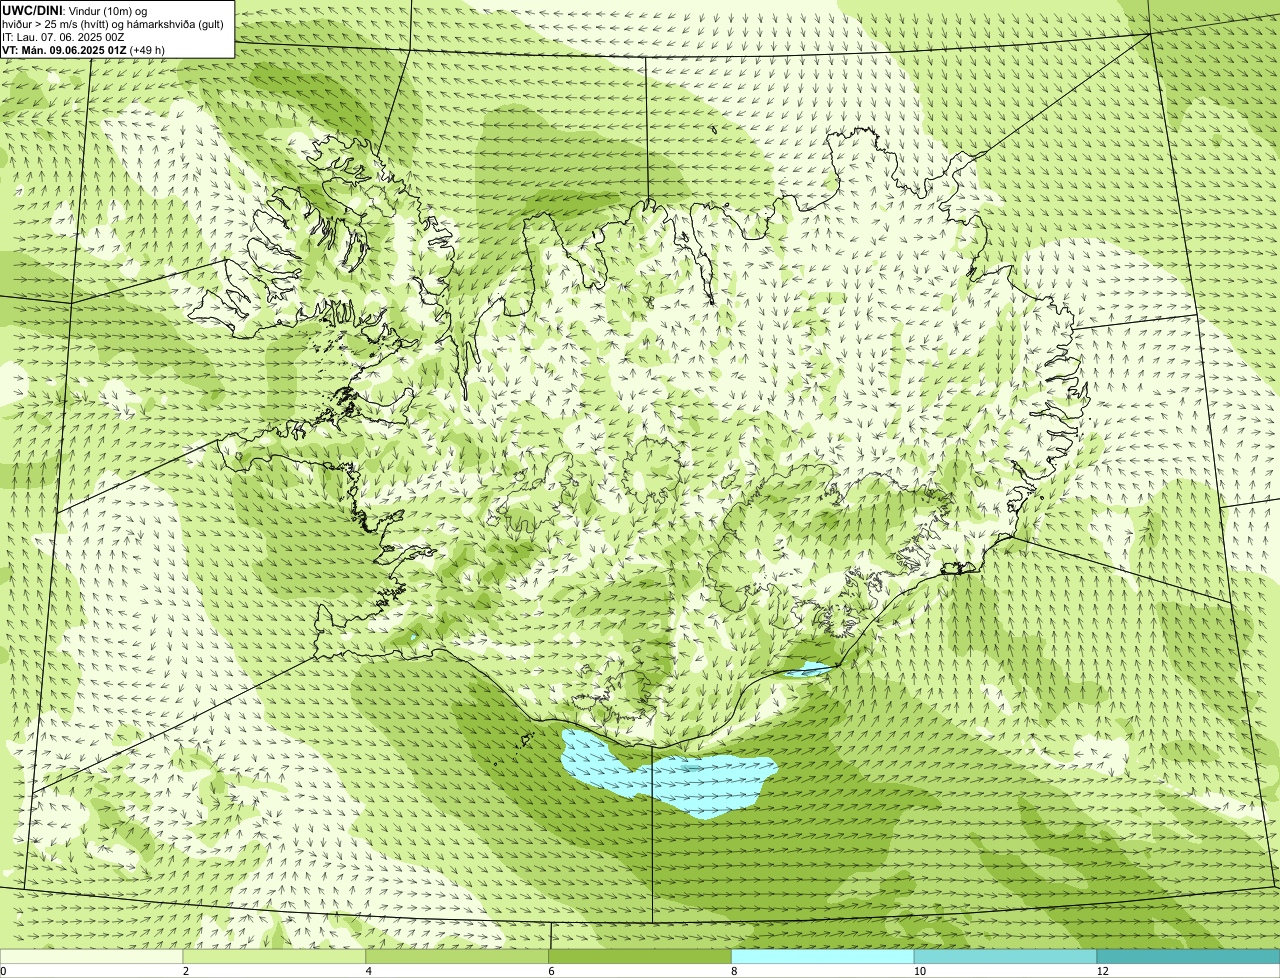Click the pale 0–2 legend color swatch

92,956
